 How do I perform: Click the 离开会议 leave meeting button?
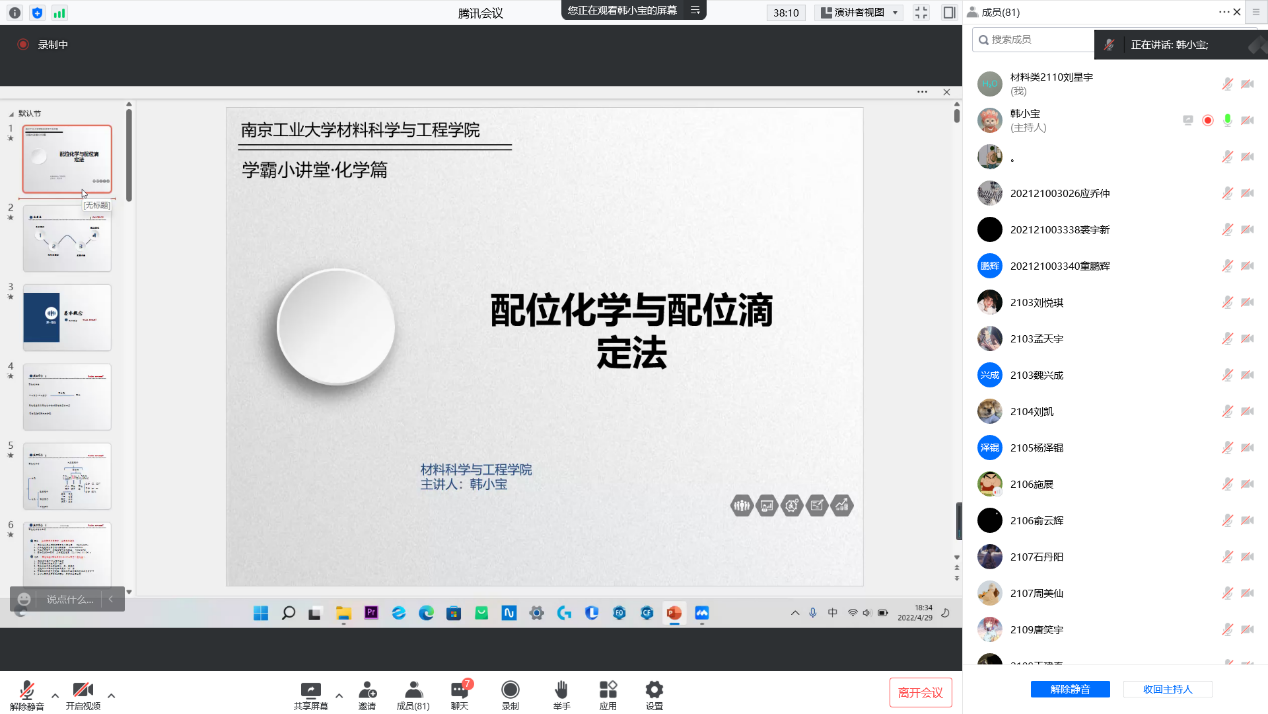coord(920,692)
